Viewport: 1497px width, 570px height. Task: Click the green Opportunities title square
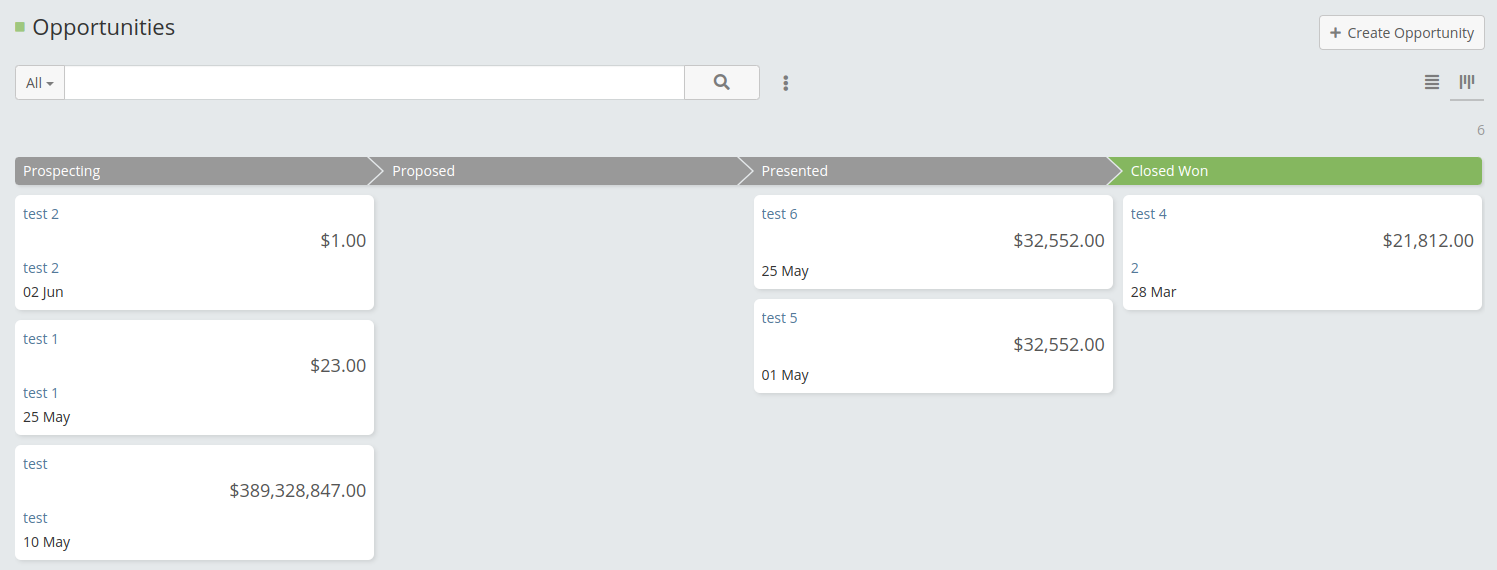20,27
